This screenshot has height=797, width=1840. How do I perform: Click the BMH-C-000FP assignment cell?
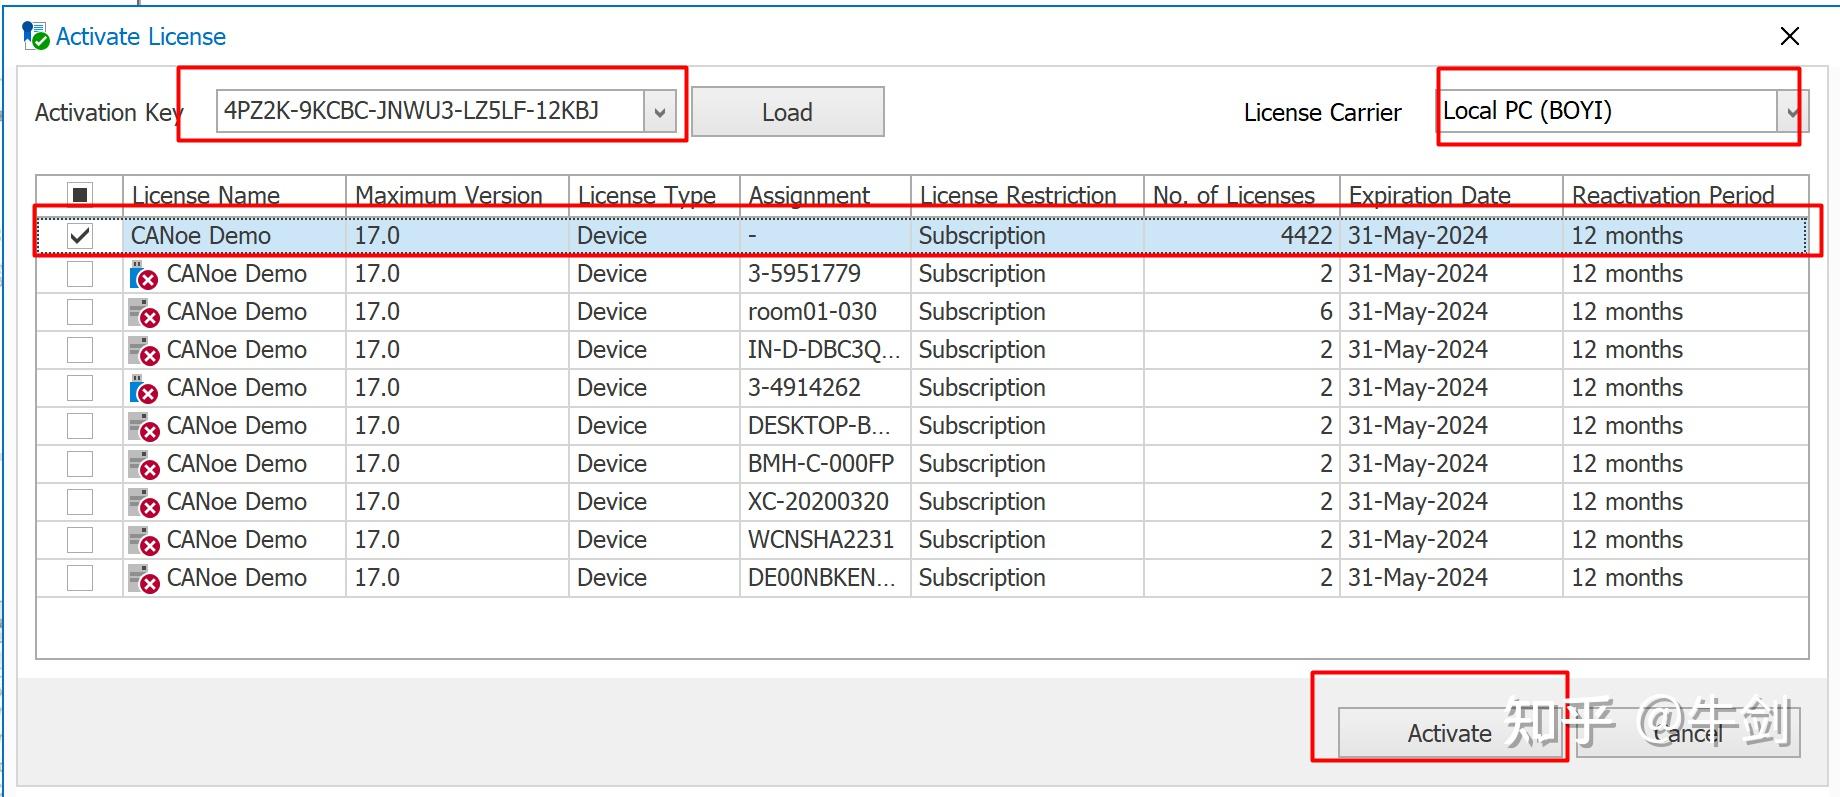[825, 464]
